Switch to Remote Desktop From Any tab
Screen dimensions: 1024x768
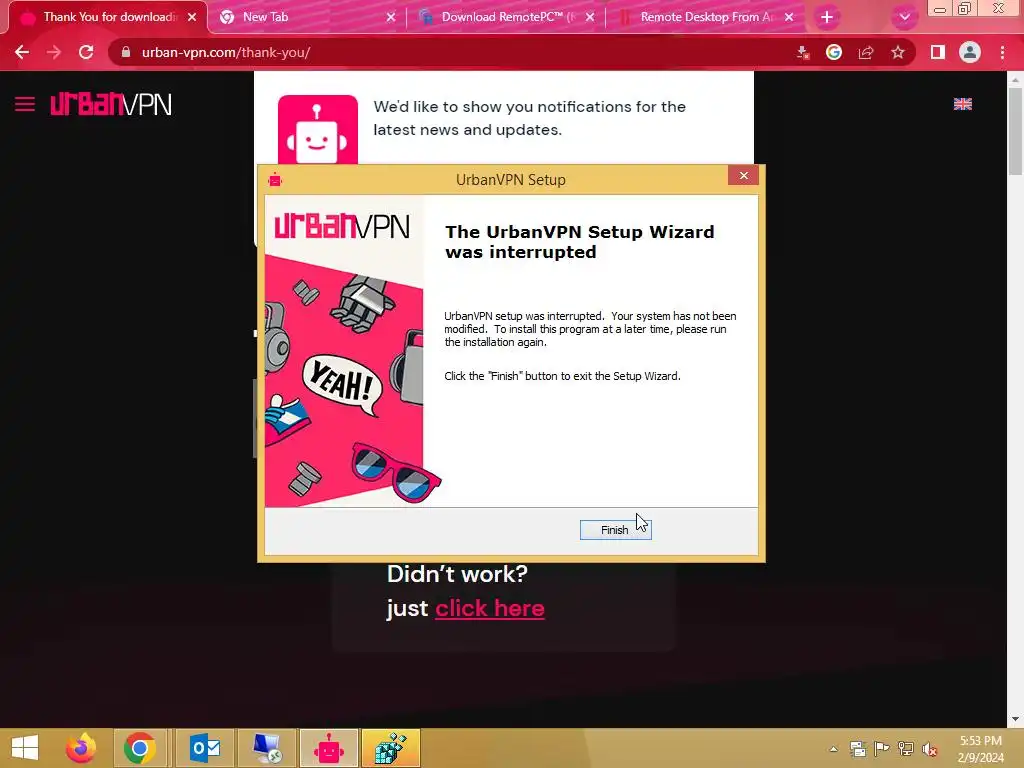pyautogui.click(x=705, y=17)
